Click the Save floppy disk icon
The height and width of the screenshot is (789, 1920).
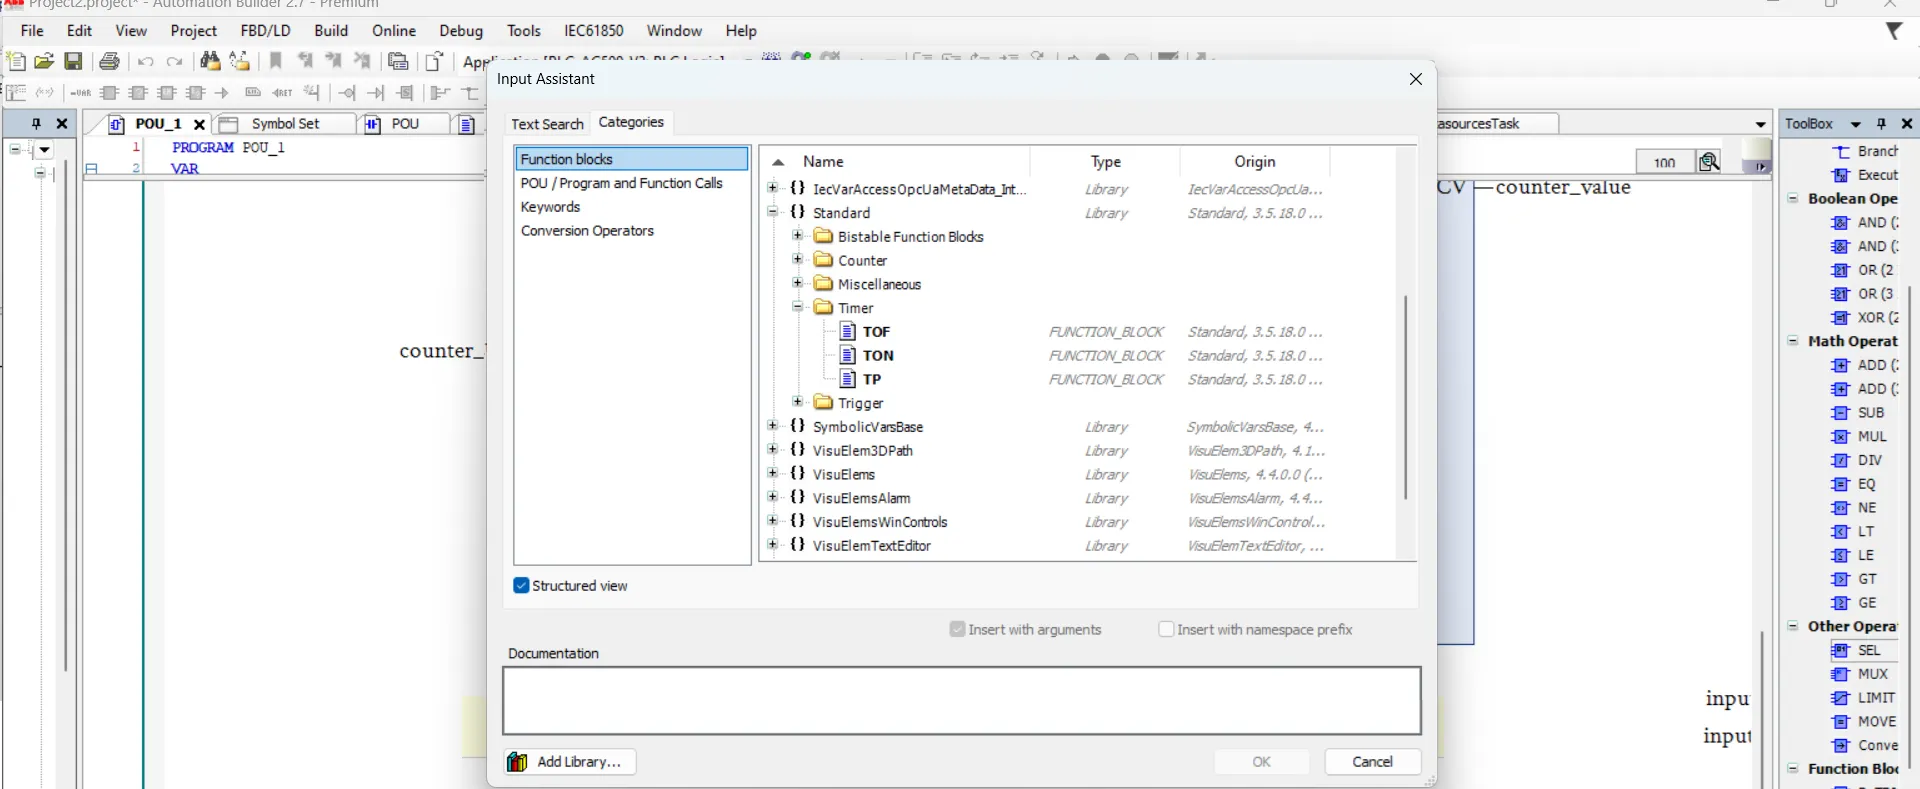pos(73,61)
